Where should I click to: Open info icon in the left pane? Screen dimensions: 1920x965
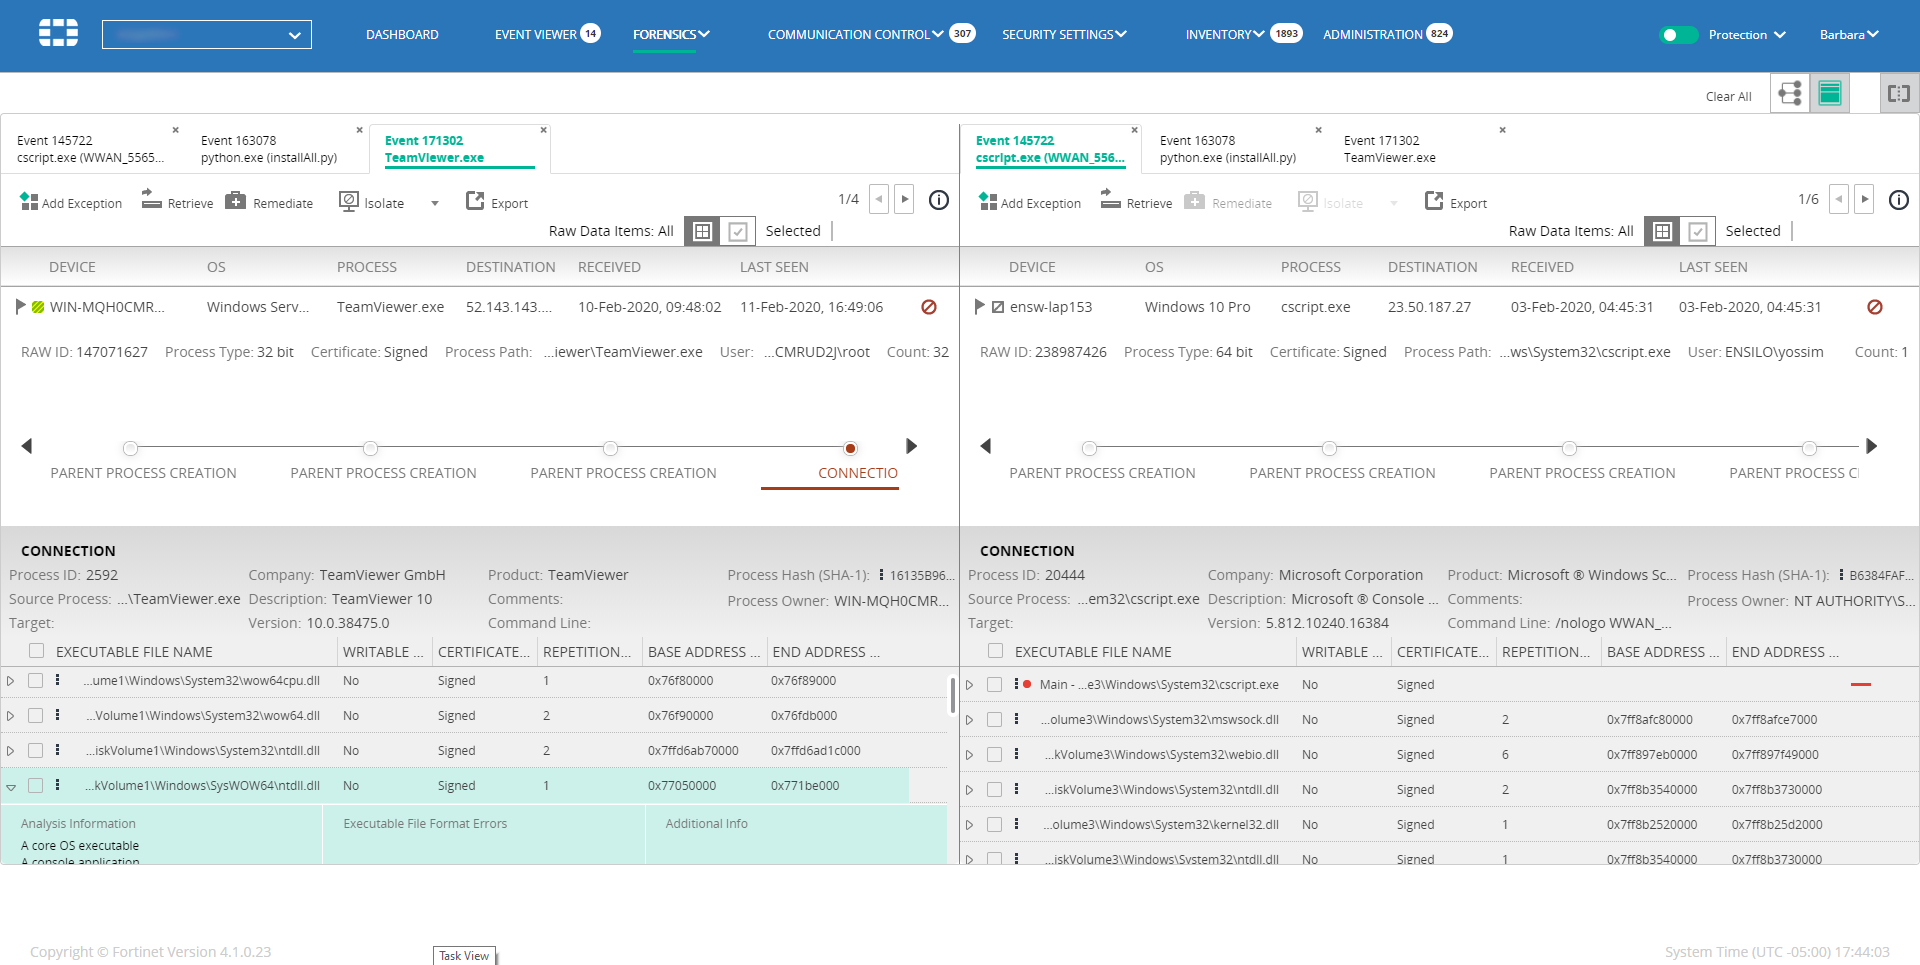[x=939, y=200]
